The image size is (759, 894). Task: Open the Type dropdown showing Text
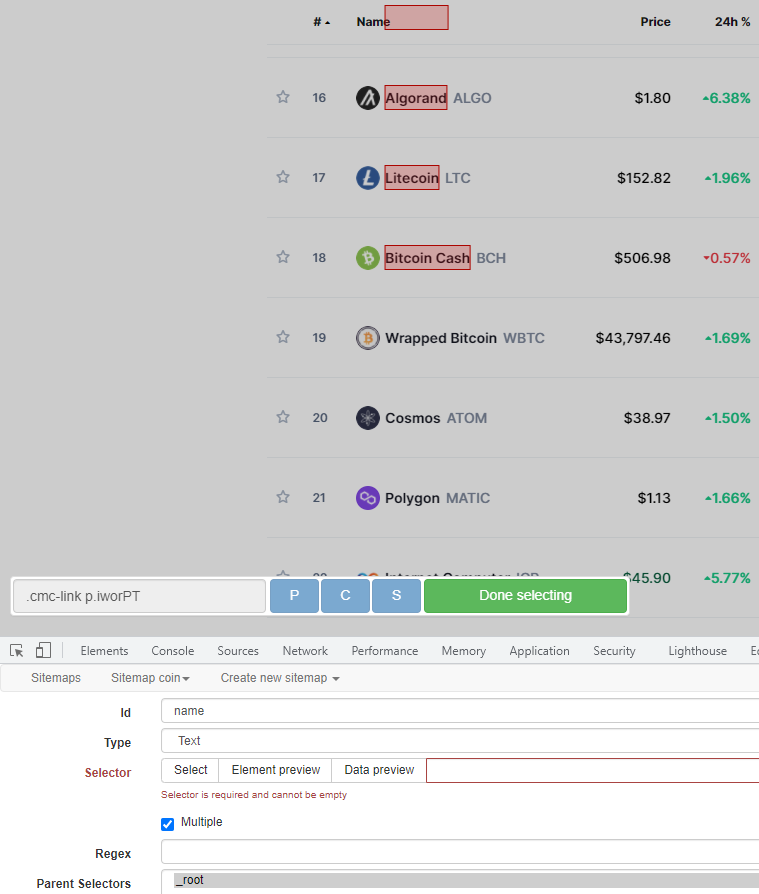pyautogui.click(x=460, y=741)
